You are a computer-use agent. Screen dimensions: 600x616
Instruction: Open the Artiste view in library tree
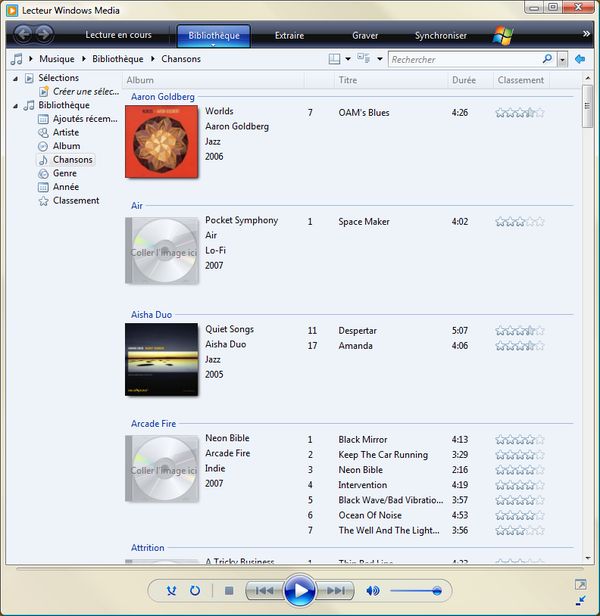tap(66, 132)
